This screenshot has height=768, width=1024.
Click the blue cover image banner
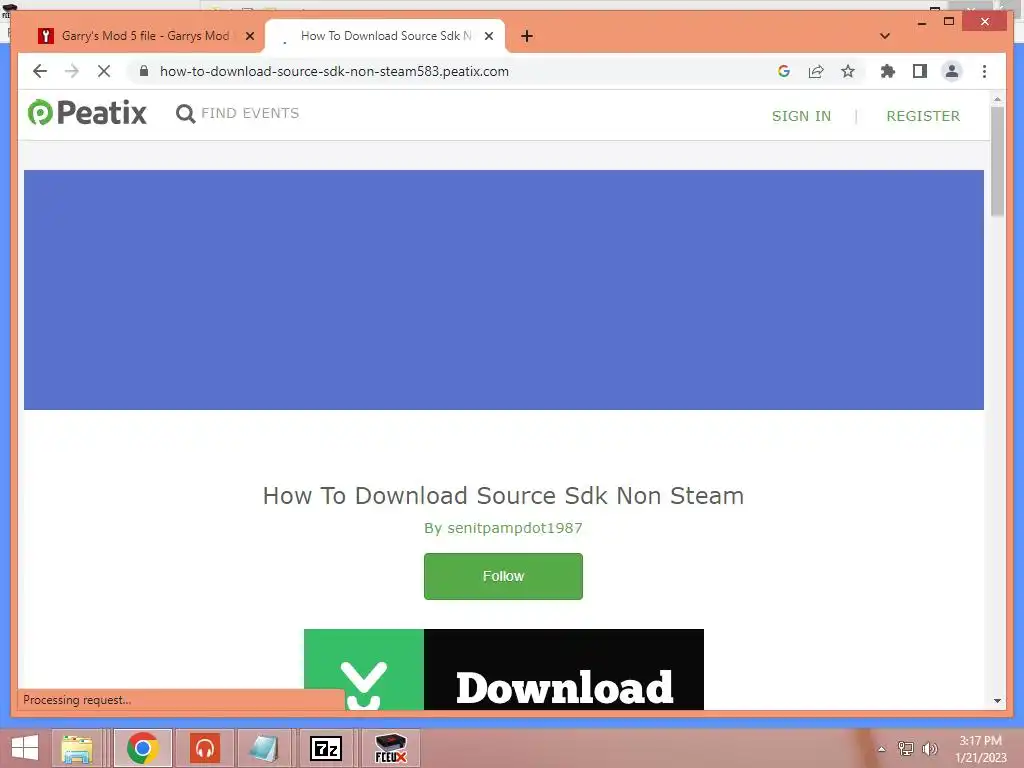point(504,290)
